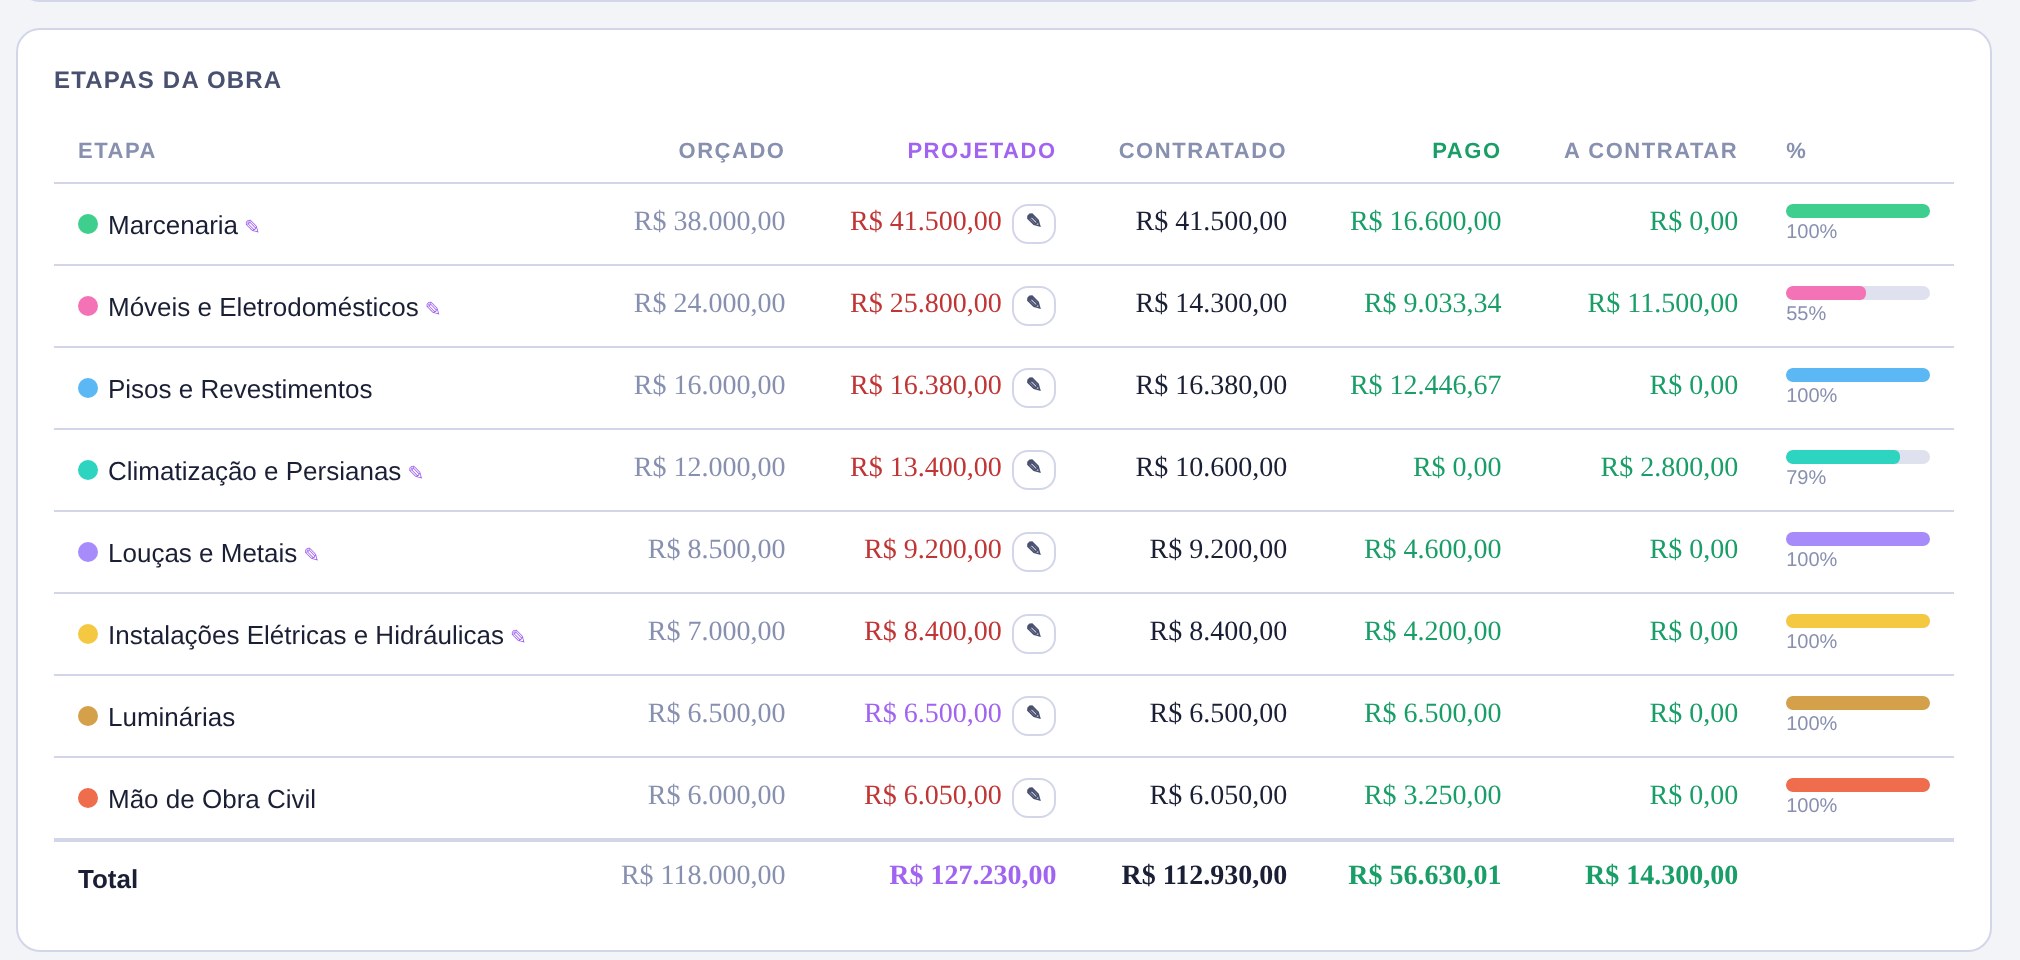Click the purple projected R$ 6.500,00 for Luminárias
This screenshot has height=960, width=2020.
(932, 713)
